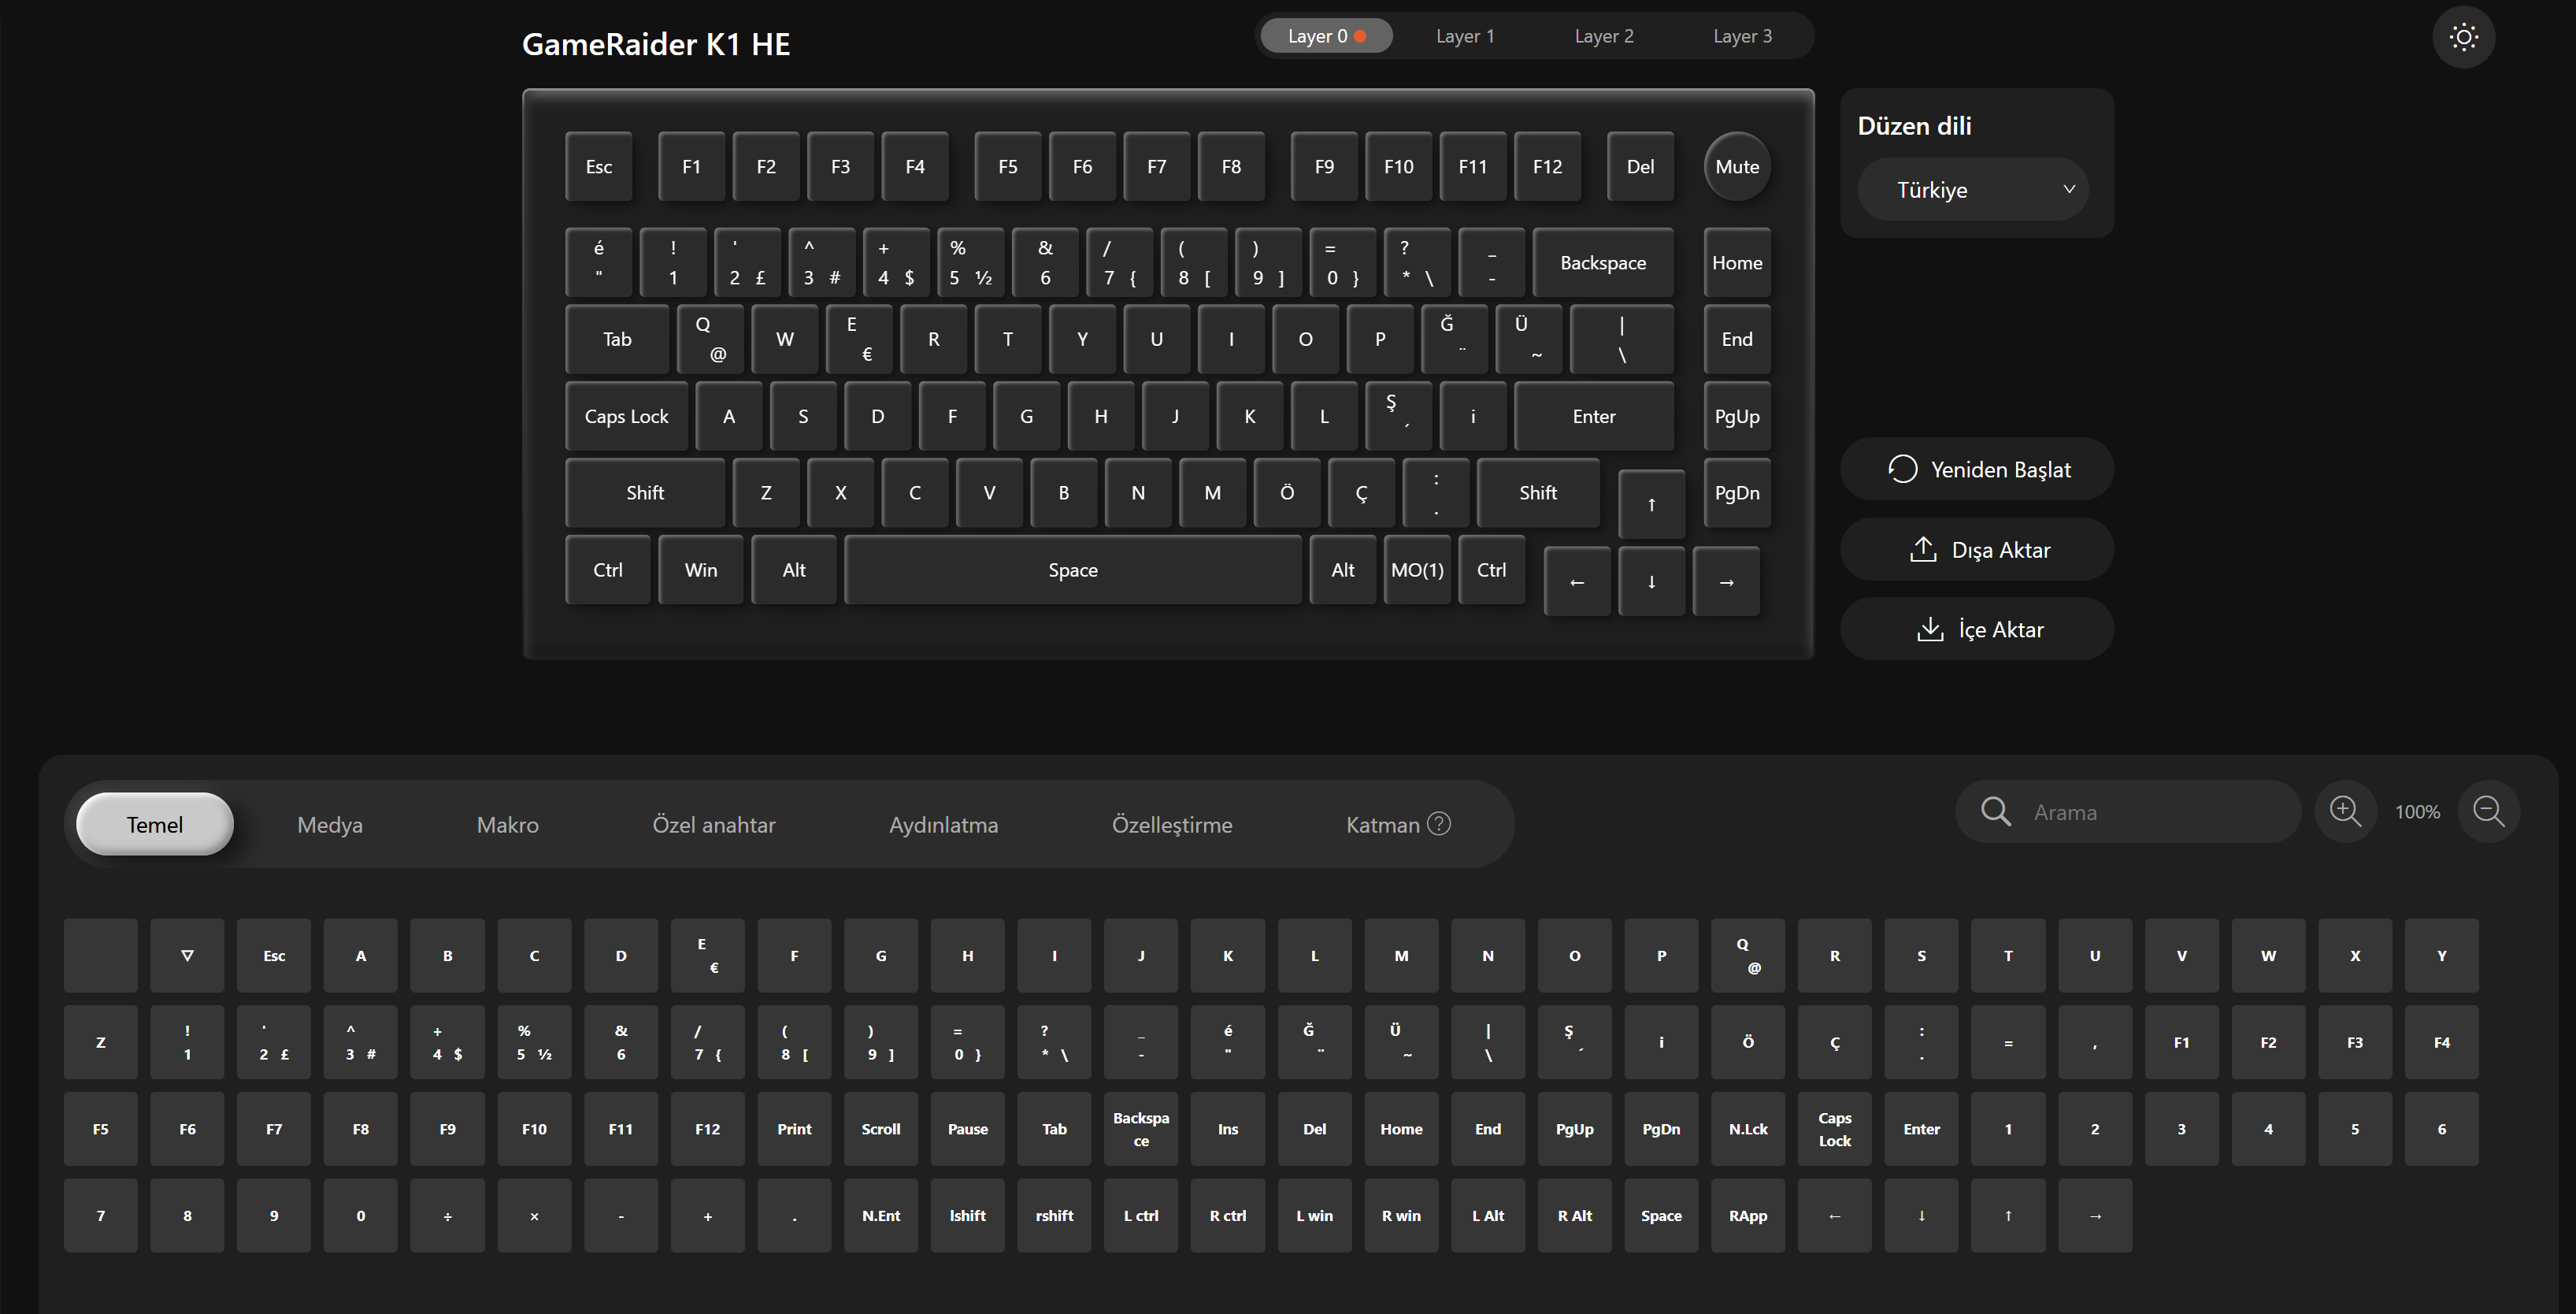
Task: Pick the multiply × keycode in palette
Action: point(534,1216)
